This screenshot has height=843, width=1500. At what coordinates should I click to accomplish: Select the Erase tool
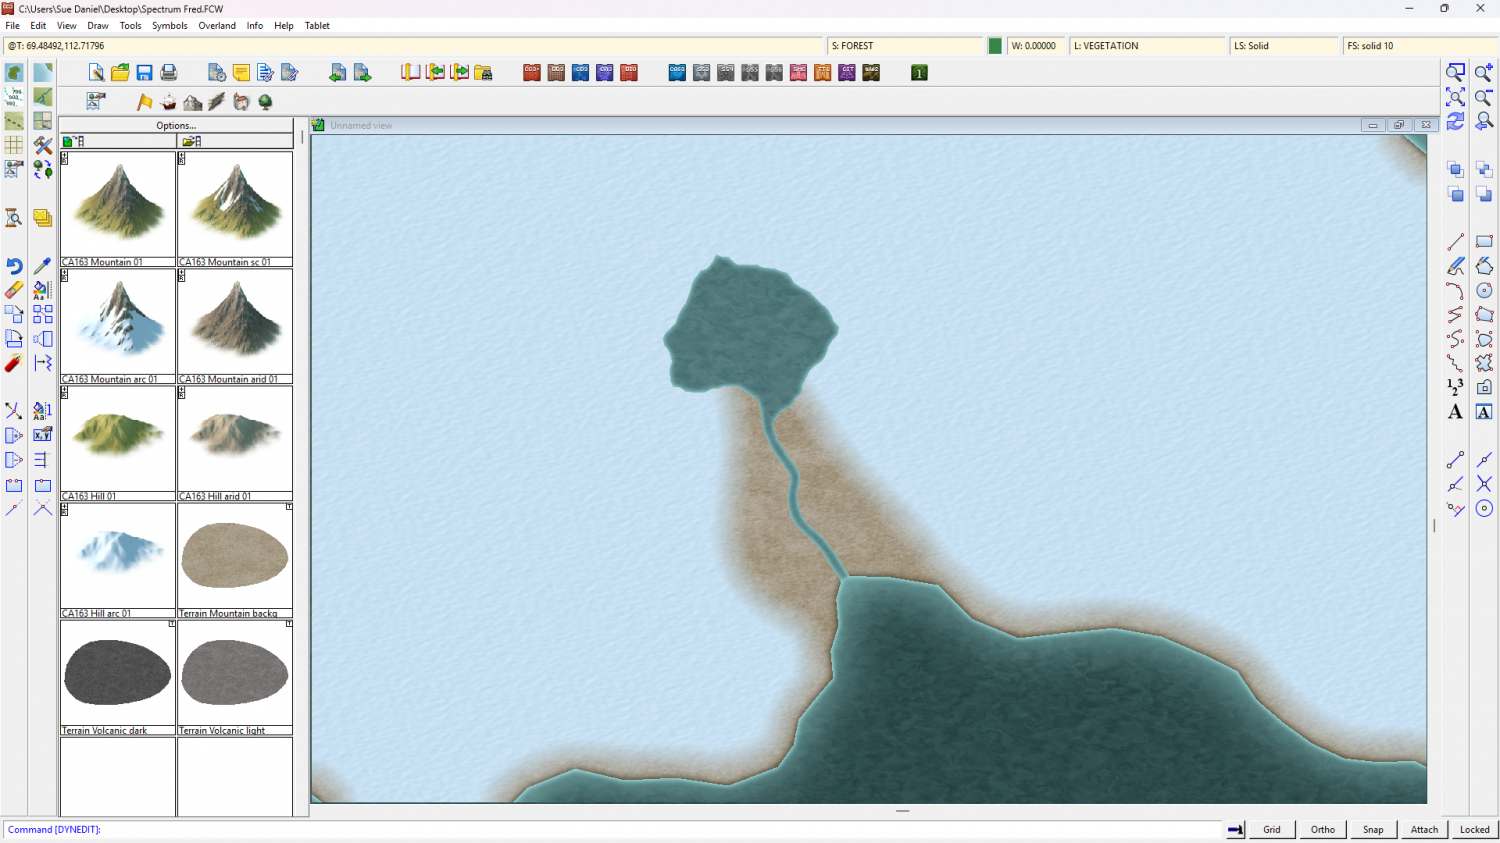[x=14, y=290]
